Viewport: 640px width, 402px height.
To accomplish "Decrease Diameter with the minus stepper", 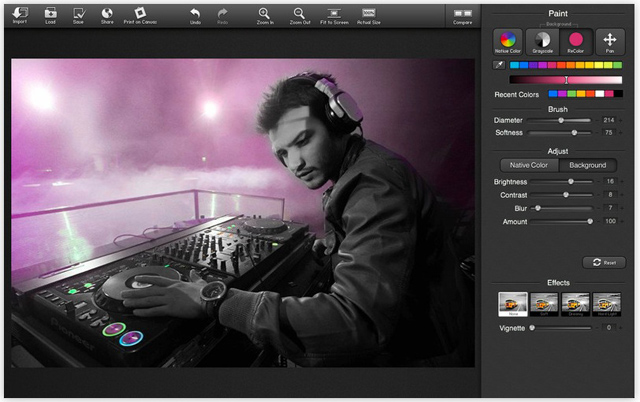I will [597, 120].
